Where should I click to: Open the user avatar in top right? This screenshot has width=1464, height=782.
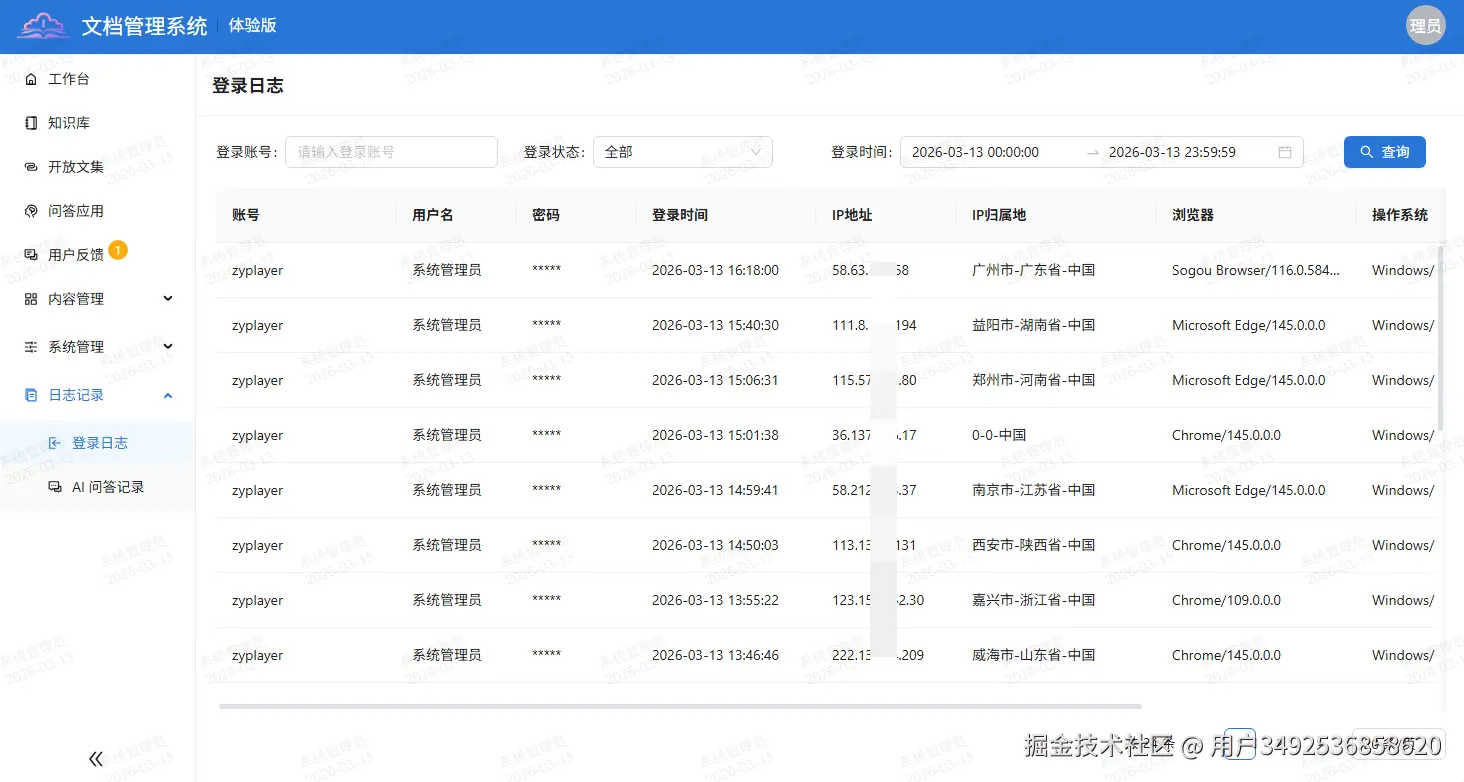pyautogui.click(x=1425, y=26)
